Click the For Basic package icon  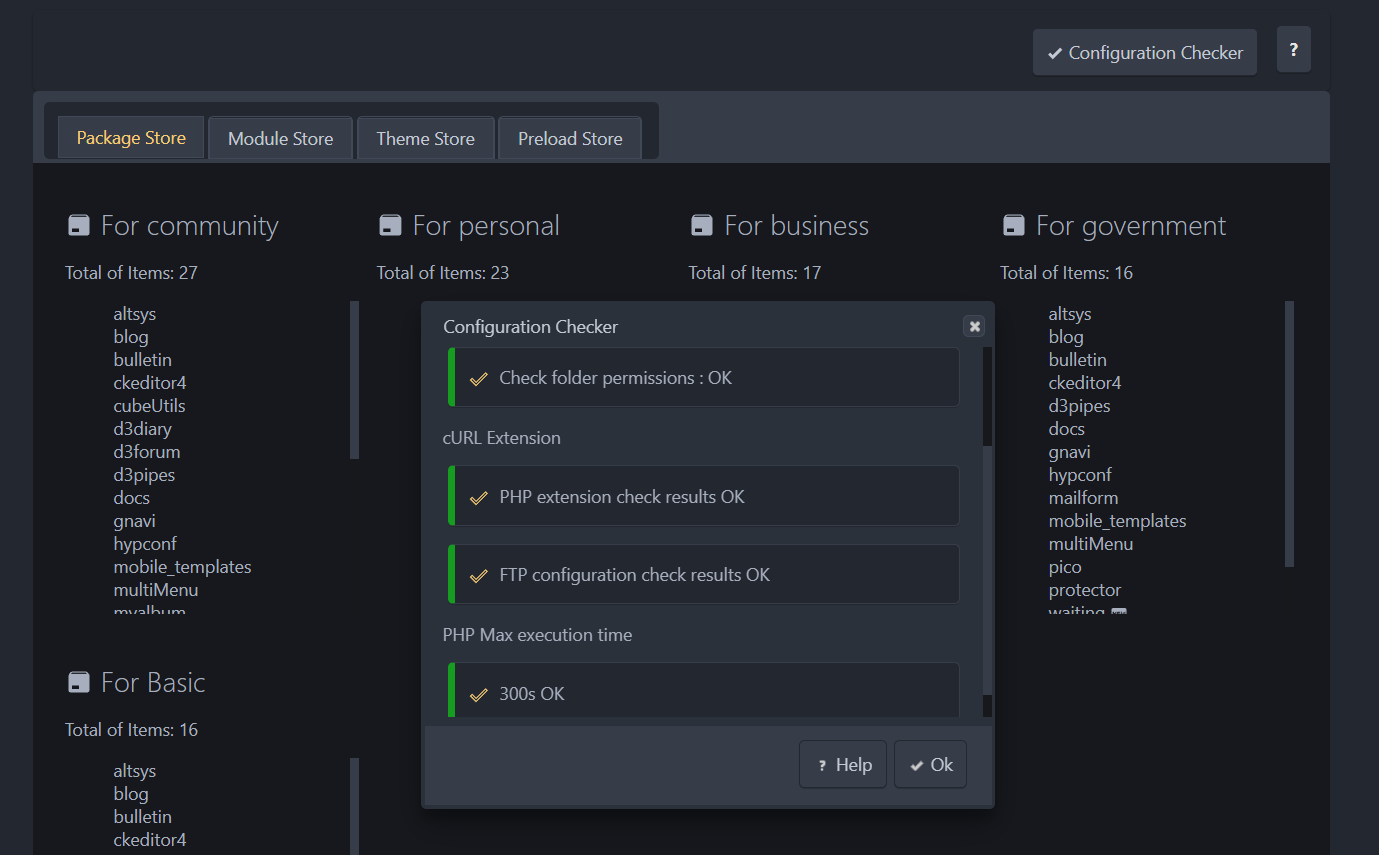pyautogui.click(x=78, y=683)
